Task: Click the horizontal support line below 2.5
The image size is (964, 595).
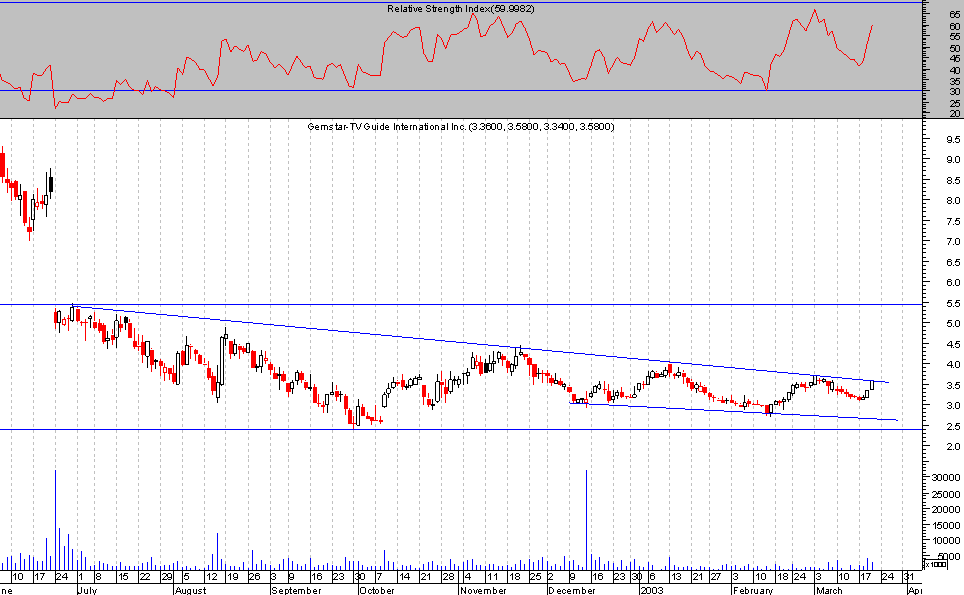Action: (x=461, y=430)
